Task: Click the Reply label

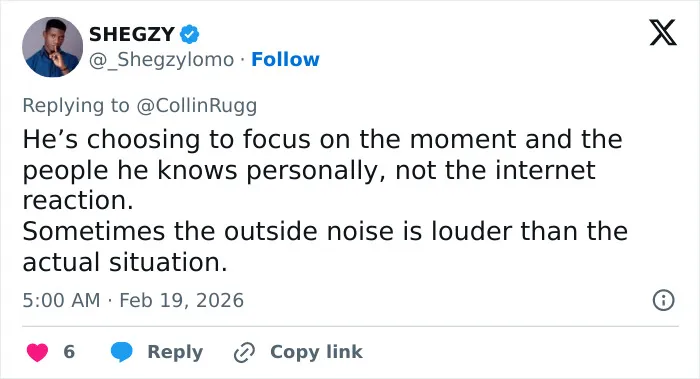Action: (x=175, y=352)
